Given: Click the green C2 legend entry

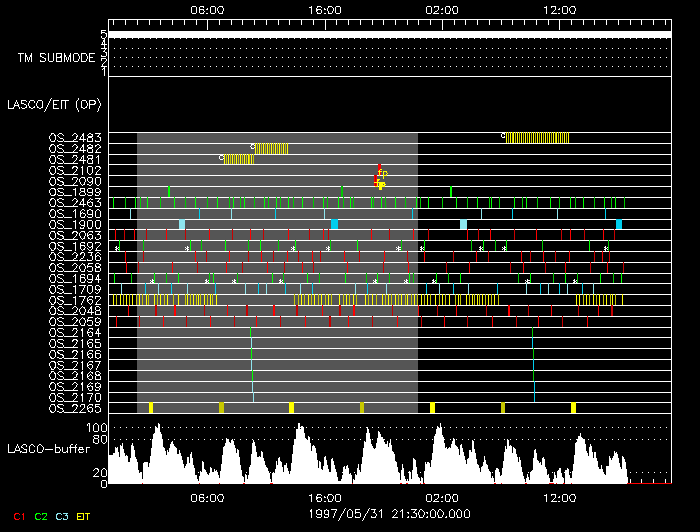Looking at the screenshot, I should tap(41, 515).
